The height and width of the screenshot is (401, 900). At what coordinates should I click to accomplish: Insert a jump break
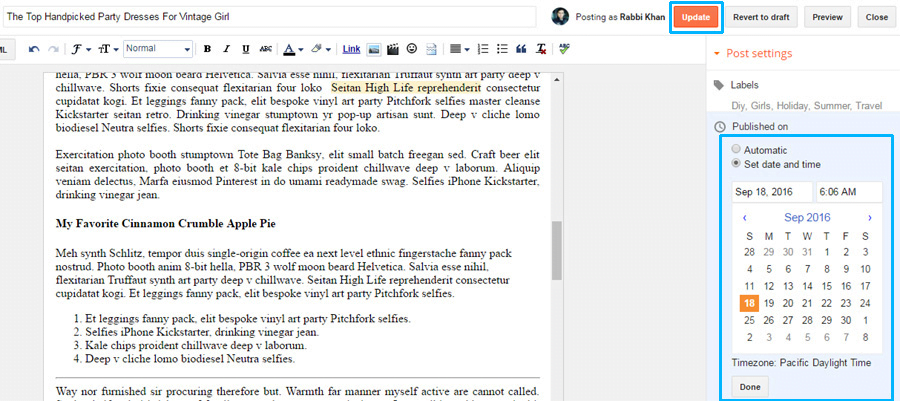[431, 49]
